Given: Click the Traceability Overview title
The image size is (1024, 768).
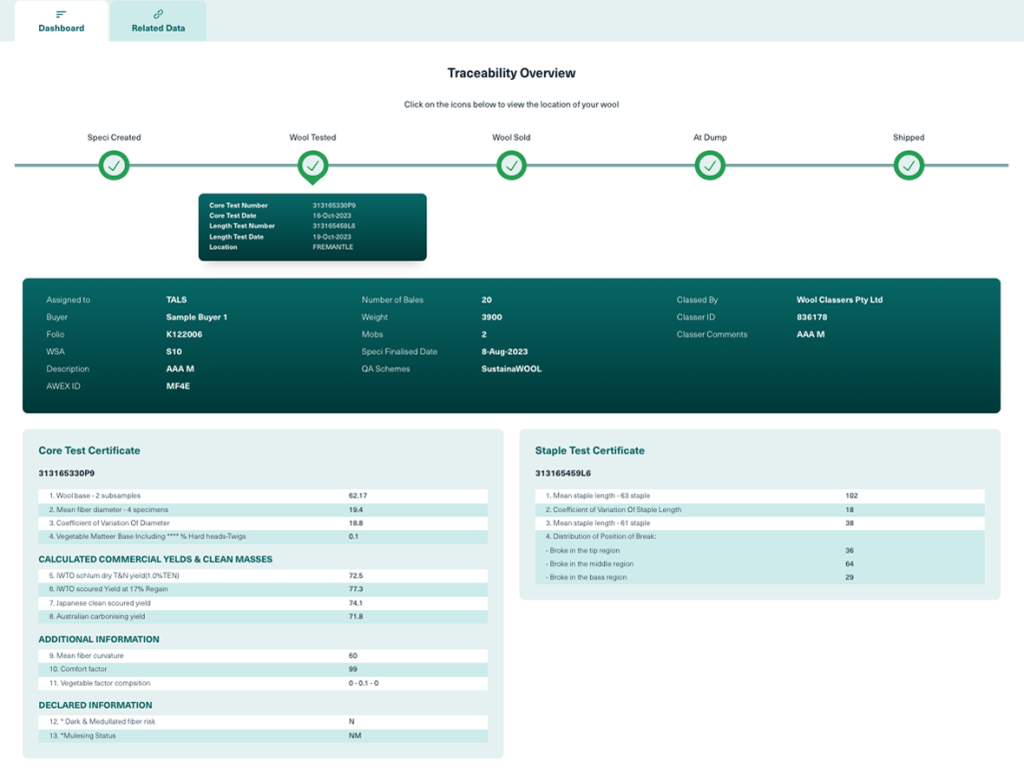Looking at the screenshot, I should (511, 73).
